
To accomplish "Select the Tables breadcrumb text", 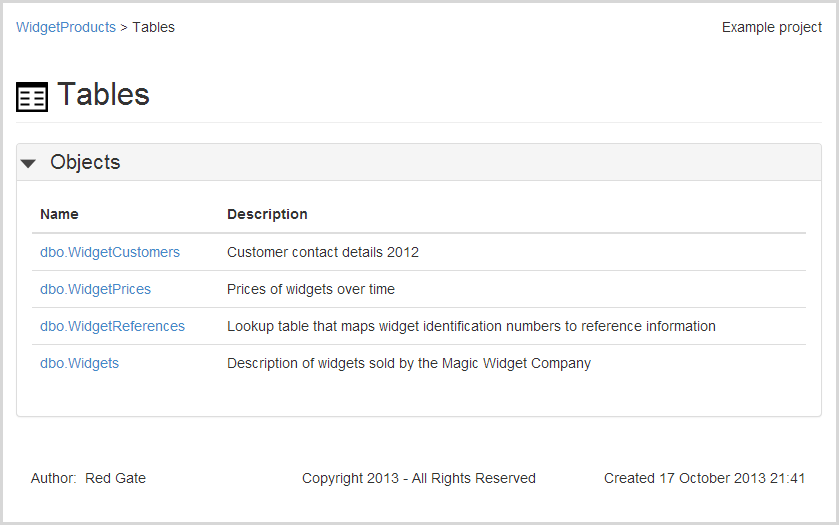I will tap(154, 27).
